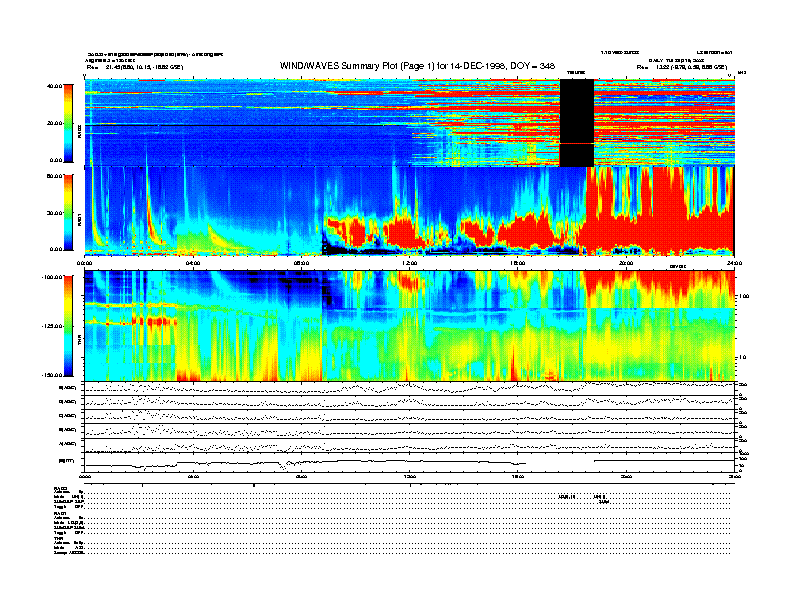This screenshot has width=792, height=612.
Task: Click 20:00 on the RAD1 time axis
Action: pos(626,263)
